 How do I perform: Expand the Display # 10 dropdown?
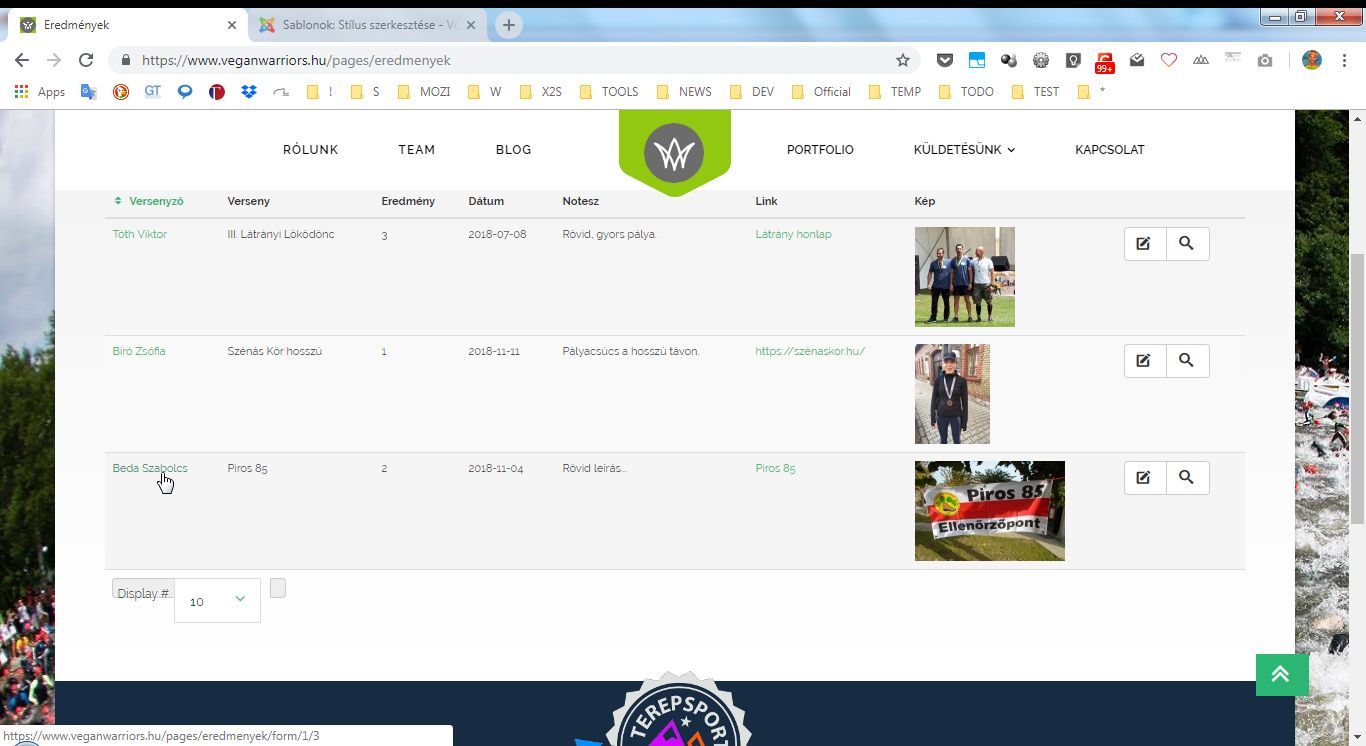217,600
